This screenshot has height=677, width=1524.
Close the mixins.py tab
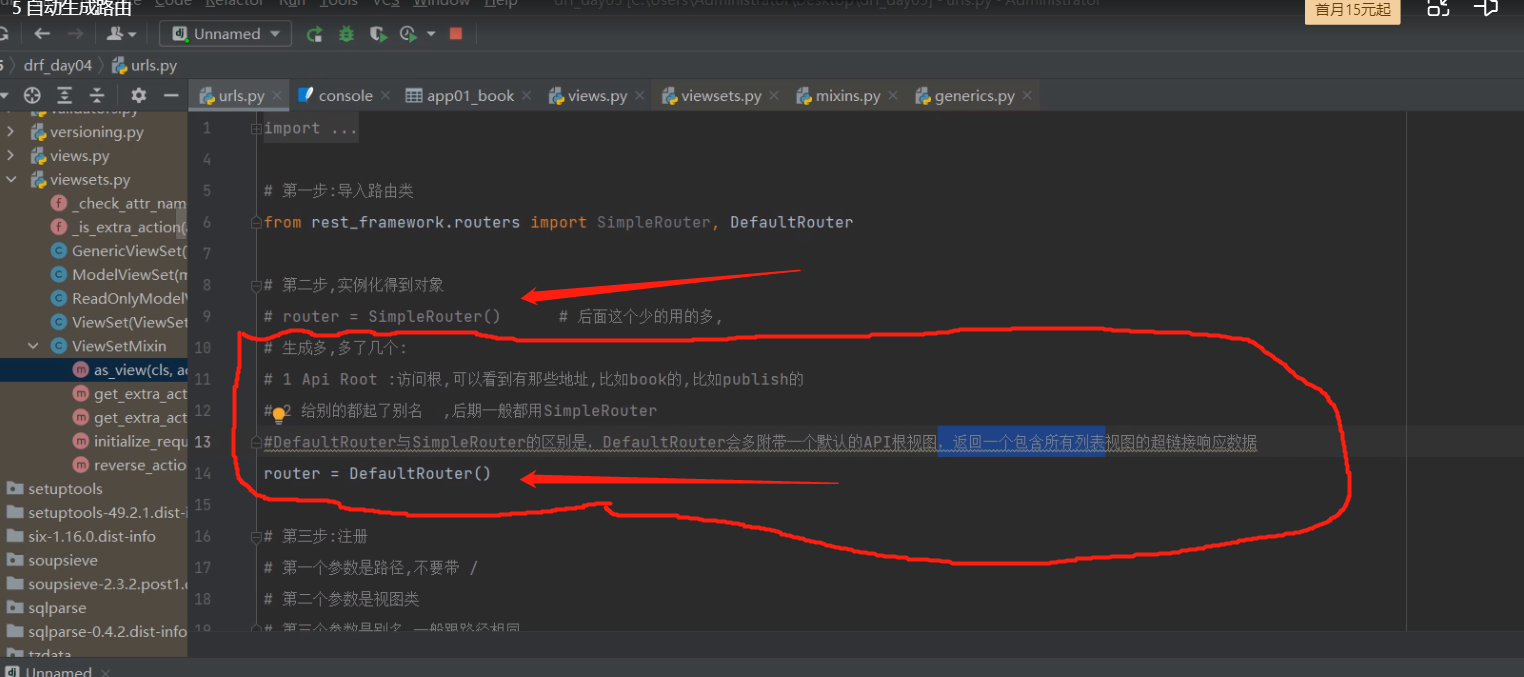click(x=893, y=96)
